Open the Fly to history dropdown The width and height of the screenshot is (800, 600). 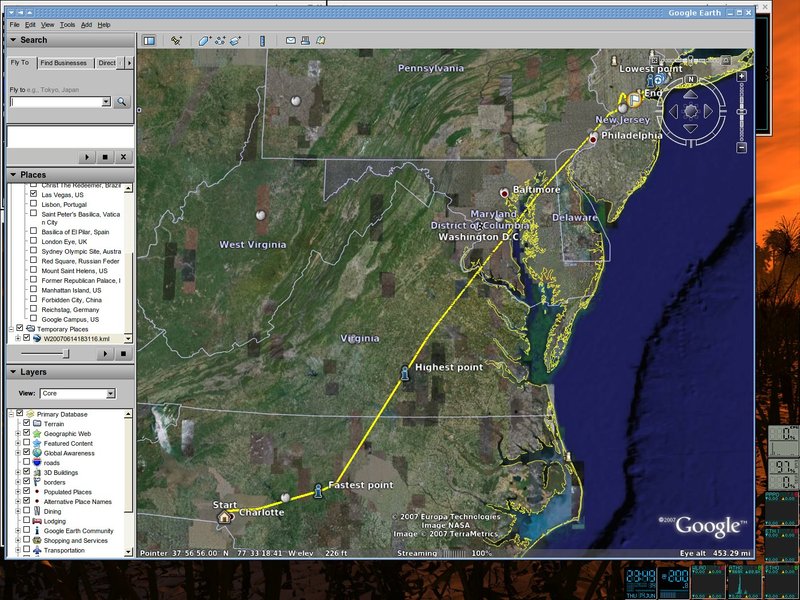(x=106, y=102)
